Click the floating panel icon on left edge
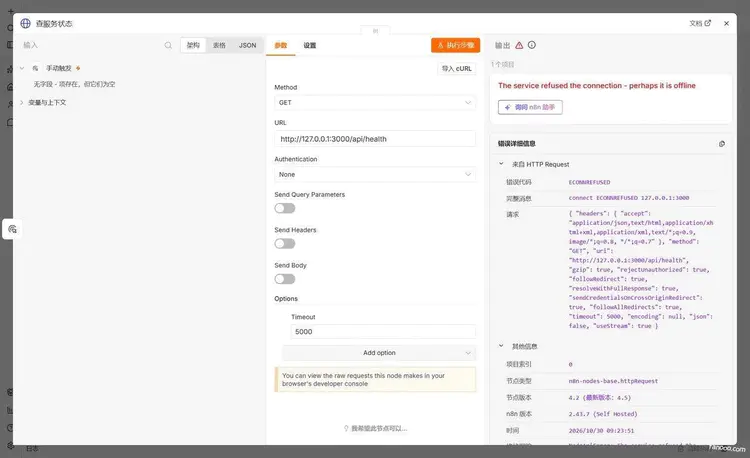 pos(12,229)
